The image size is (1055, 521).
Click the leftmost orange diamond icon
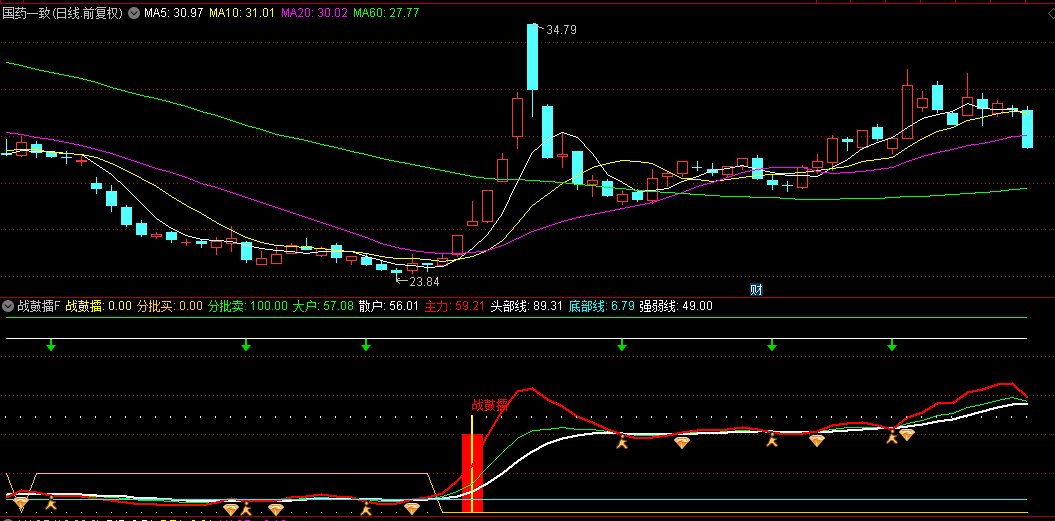pos(21,503)
